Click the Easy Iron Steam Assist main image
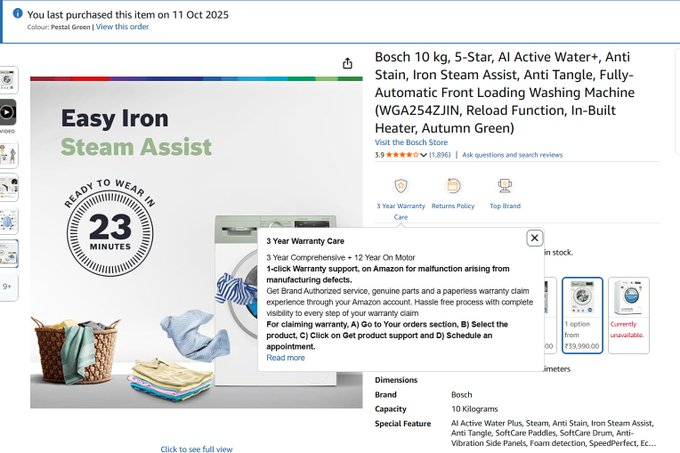This screenshot has height=453, width=680. [x=196, y=243]
